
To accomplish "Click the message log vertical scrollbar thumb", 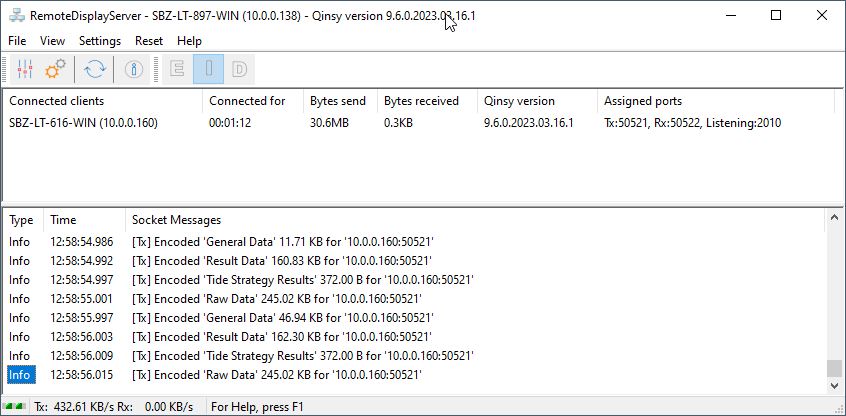I will (x=835, y=369).
